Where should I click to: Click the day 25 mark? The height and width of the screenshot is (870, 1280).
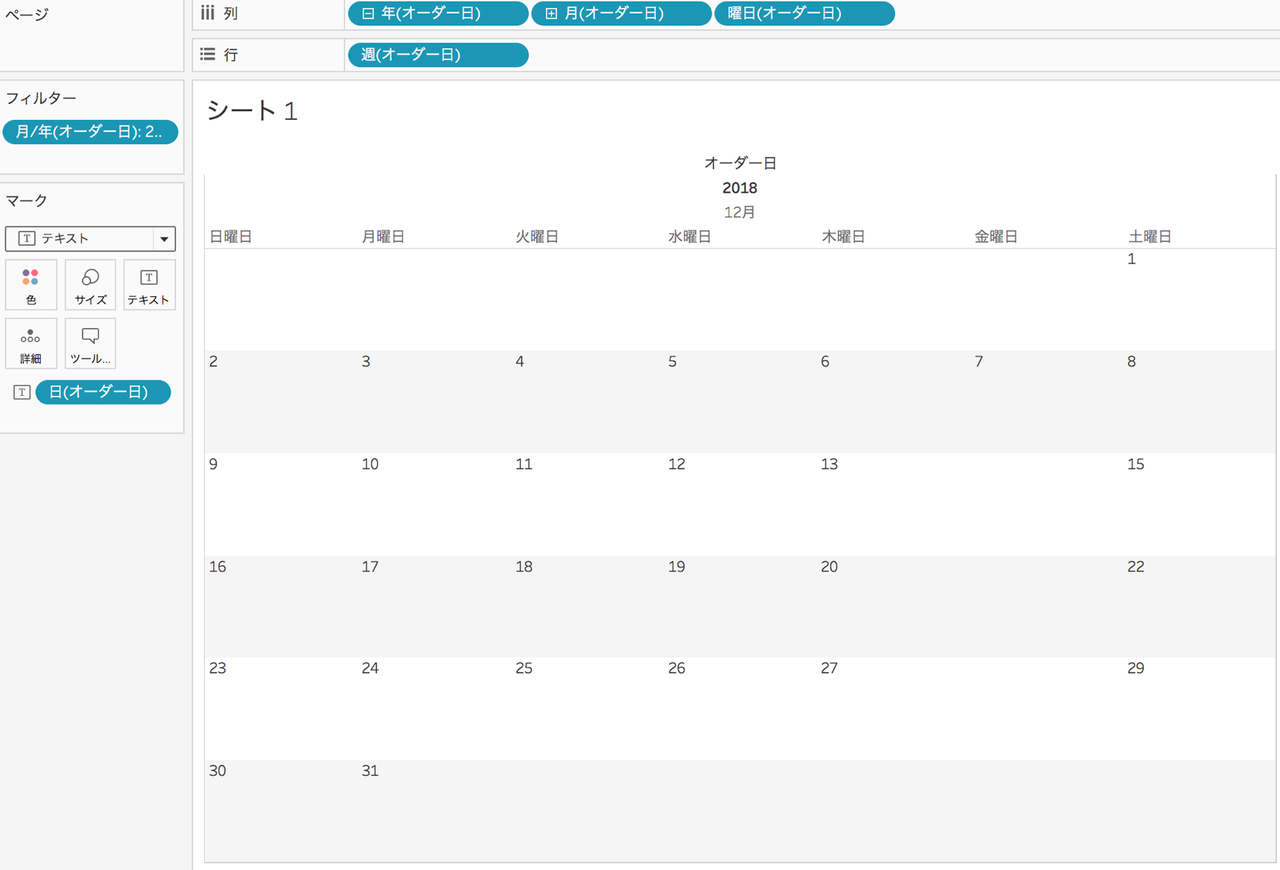pos(524,668)
